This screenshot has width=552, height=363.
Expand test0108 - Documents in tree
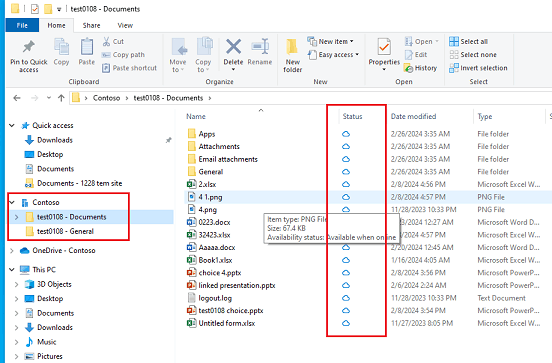[17, 217]
